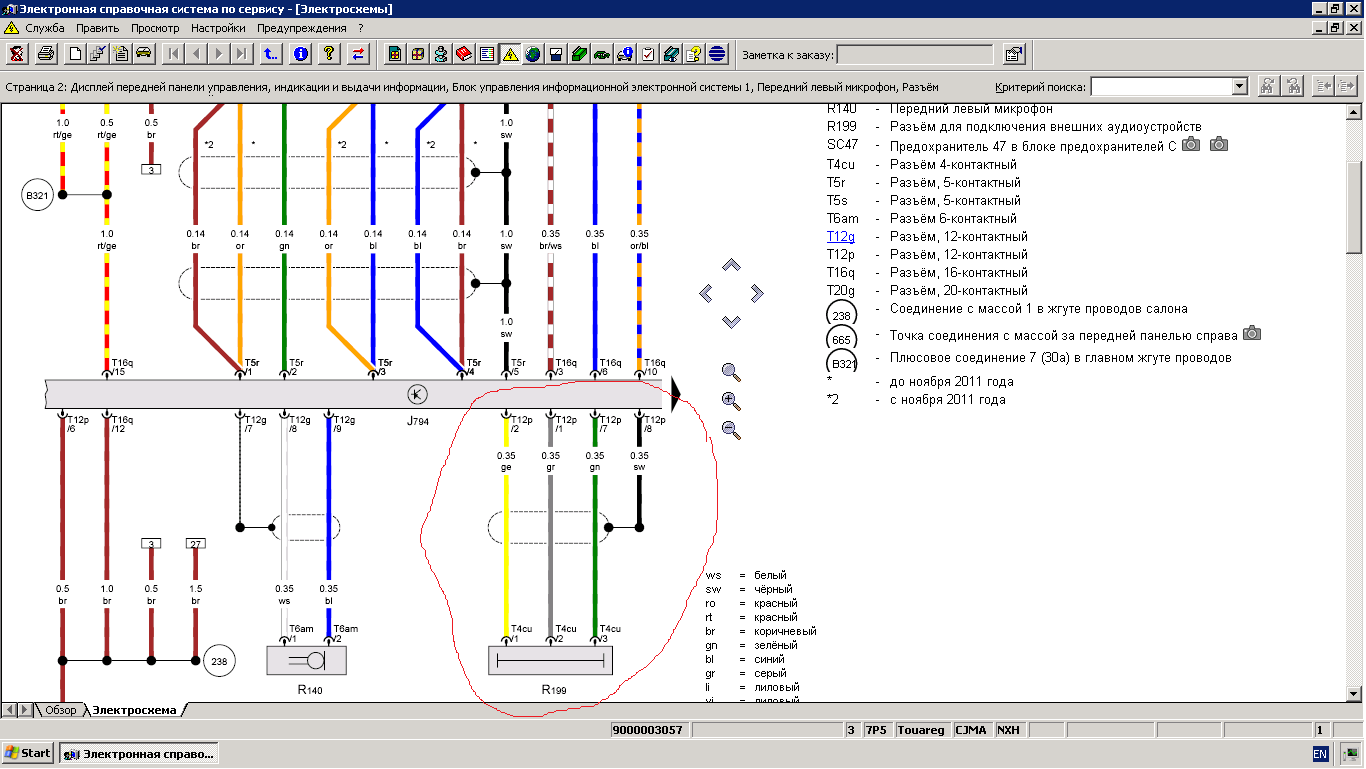Open the red book manual icon
This screenshot has width=1366, height=769.
464,53
